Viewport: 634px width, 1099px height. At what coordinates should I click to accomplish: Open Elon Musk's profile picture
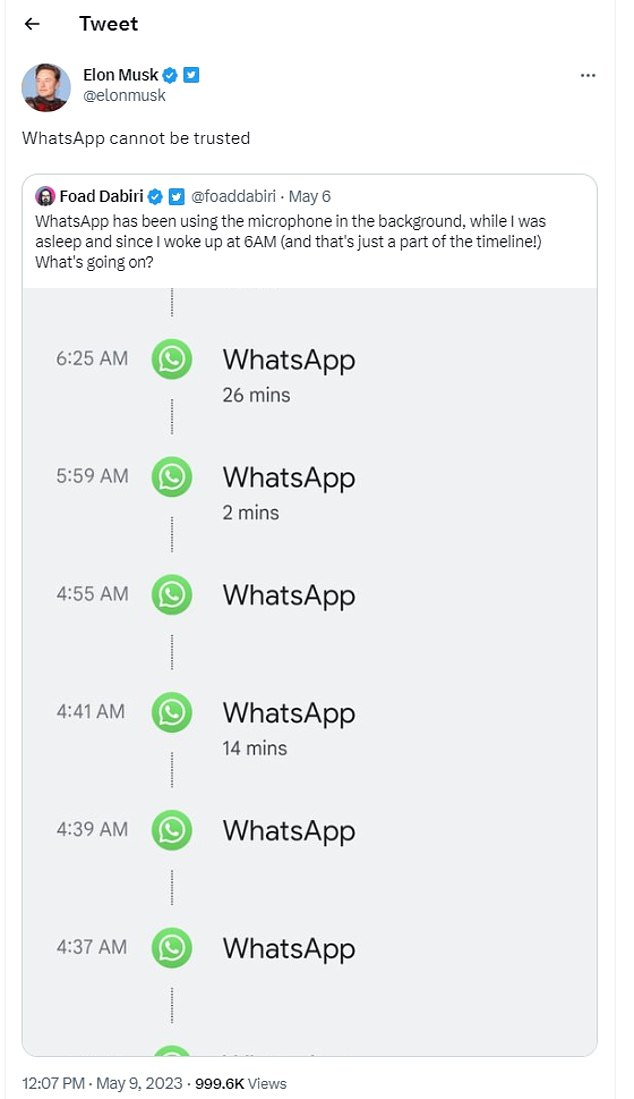click(x=46, y=88)
